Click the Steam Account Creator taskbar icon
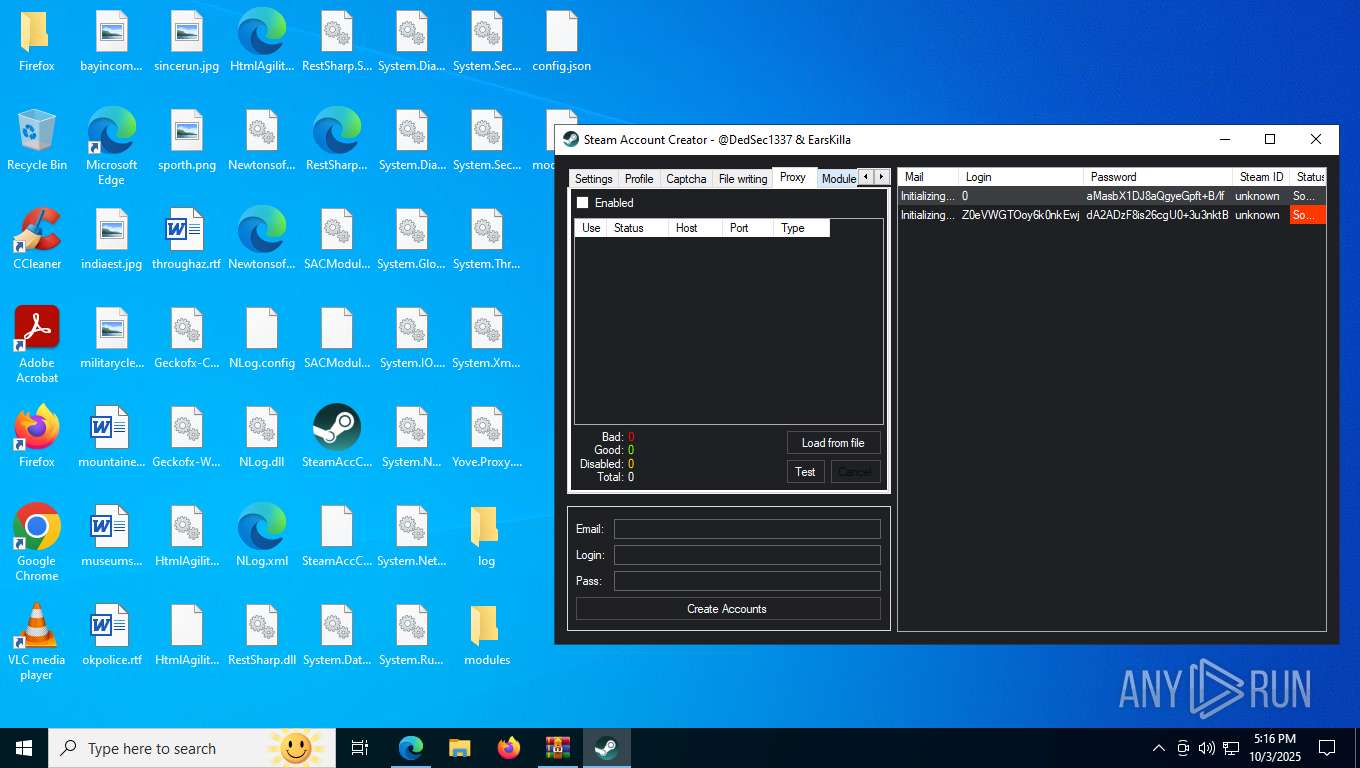Image resolution: width=1360 pixels, height=768 pixels. pos(606,748)
